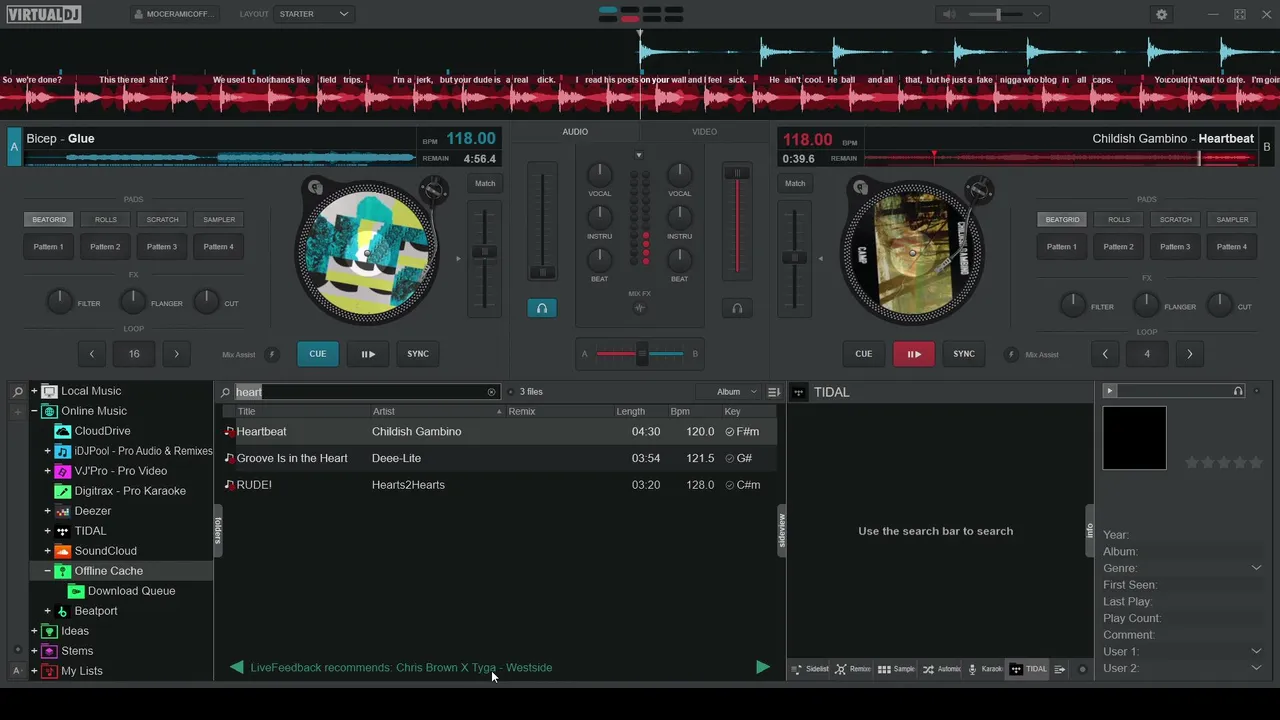This screenshot has width=1280, height=720.
Task: Play the track preview in info panel
Action: pyautogui.click(x=1109, y=391)
